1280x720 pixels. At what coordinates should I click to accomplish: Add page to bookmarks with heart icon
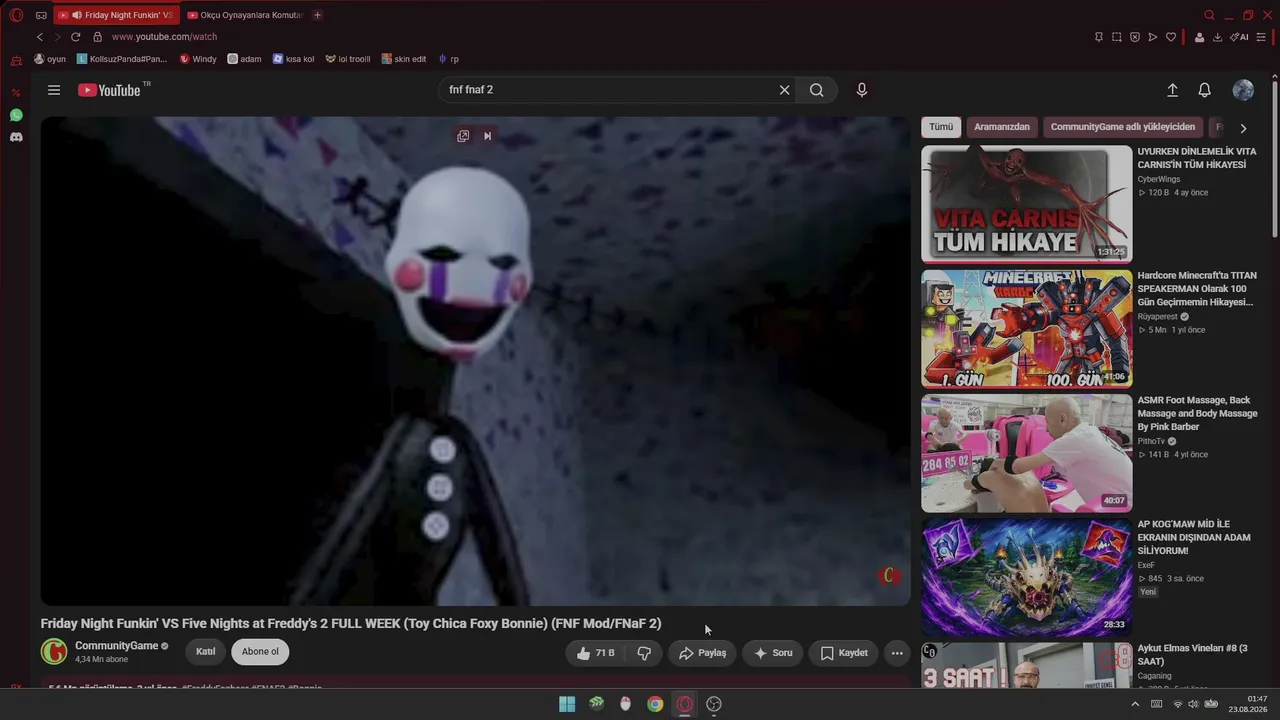[x=1171, y=37]
